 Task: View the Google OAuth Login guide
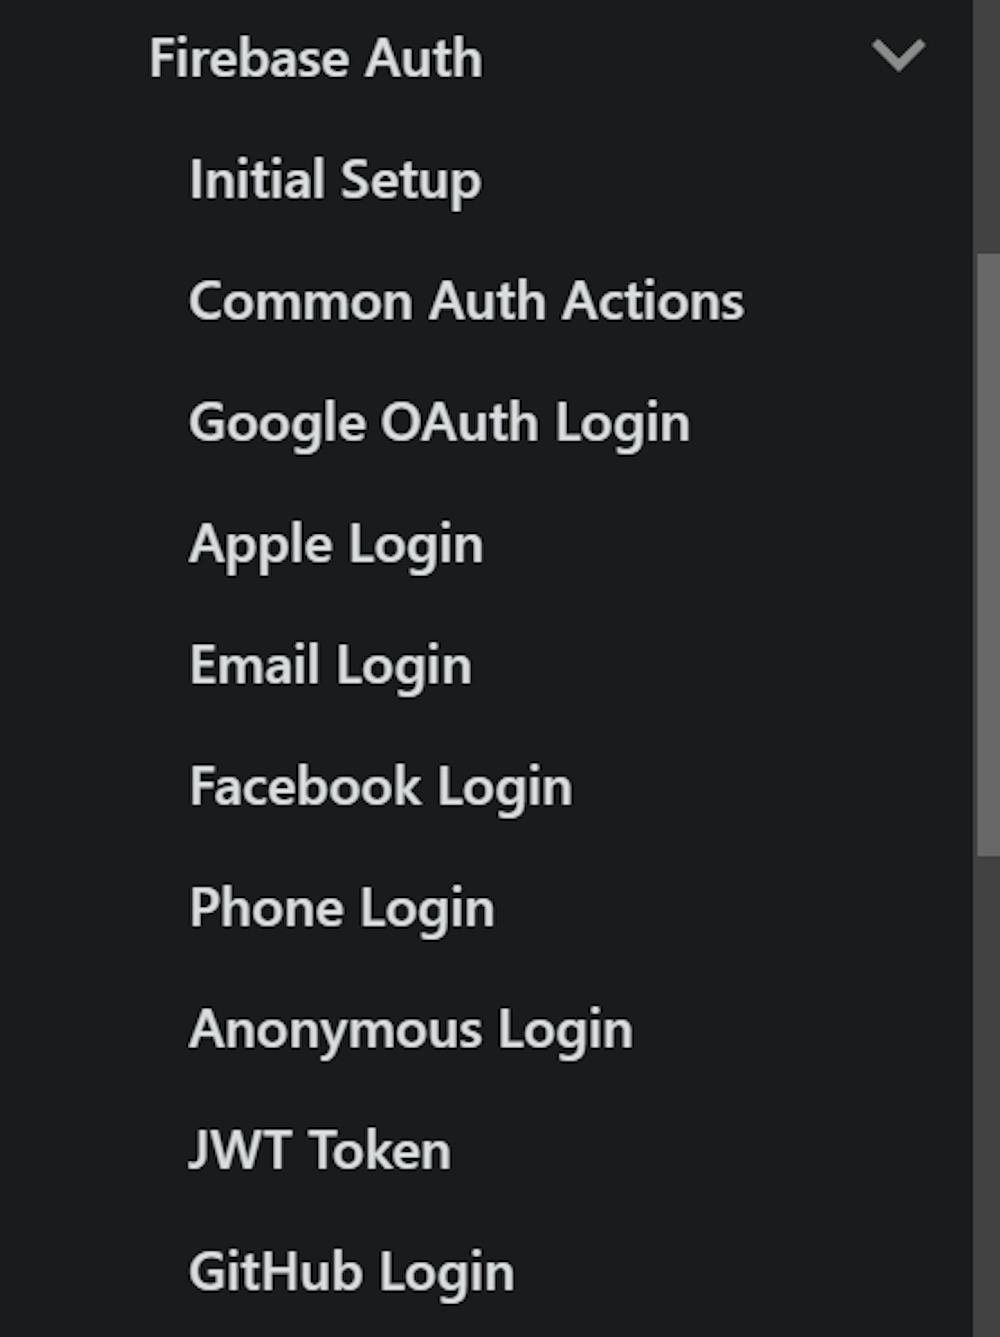439,423
